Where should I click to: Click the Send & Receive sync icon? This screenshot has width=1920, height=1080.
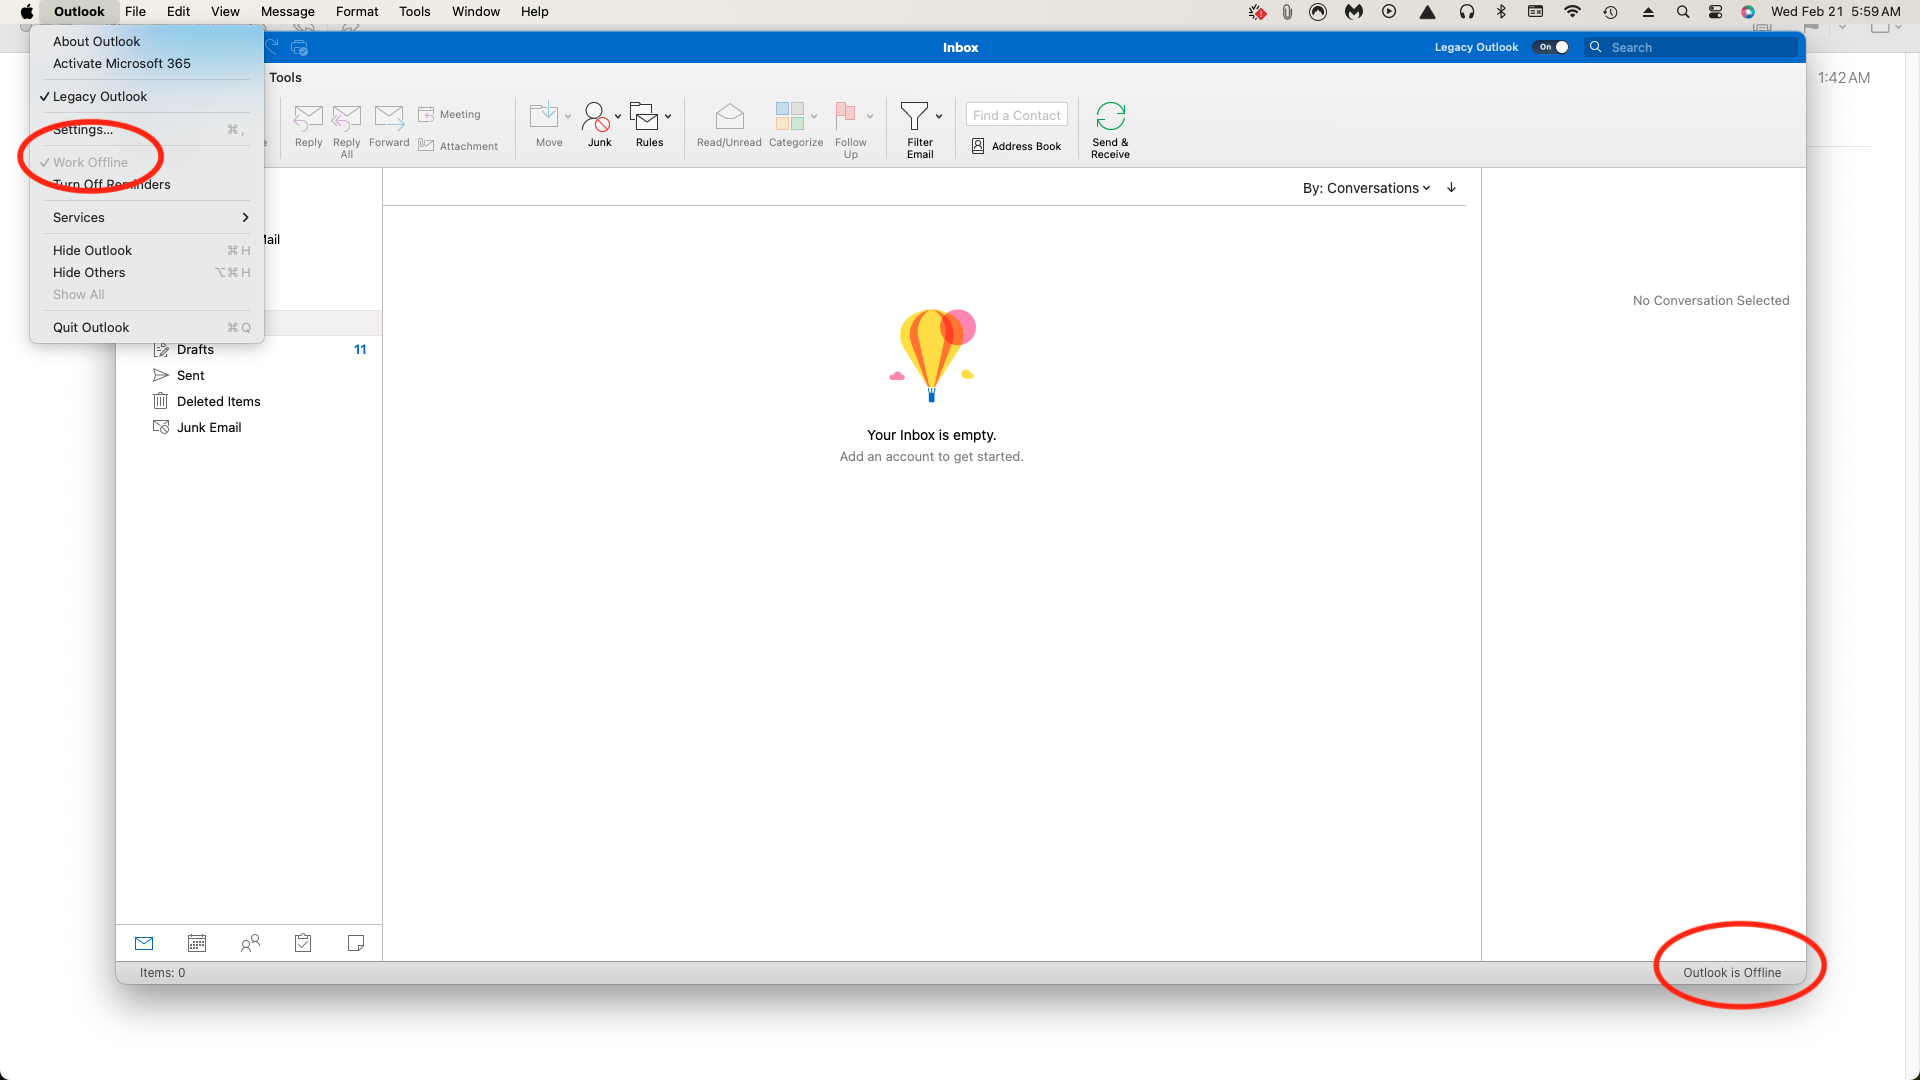tap(1110, 116)
